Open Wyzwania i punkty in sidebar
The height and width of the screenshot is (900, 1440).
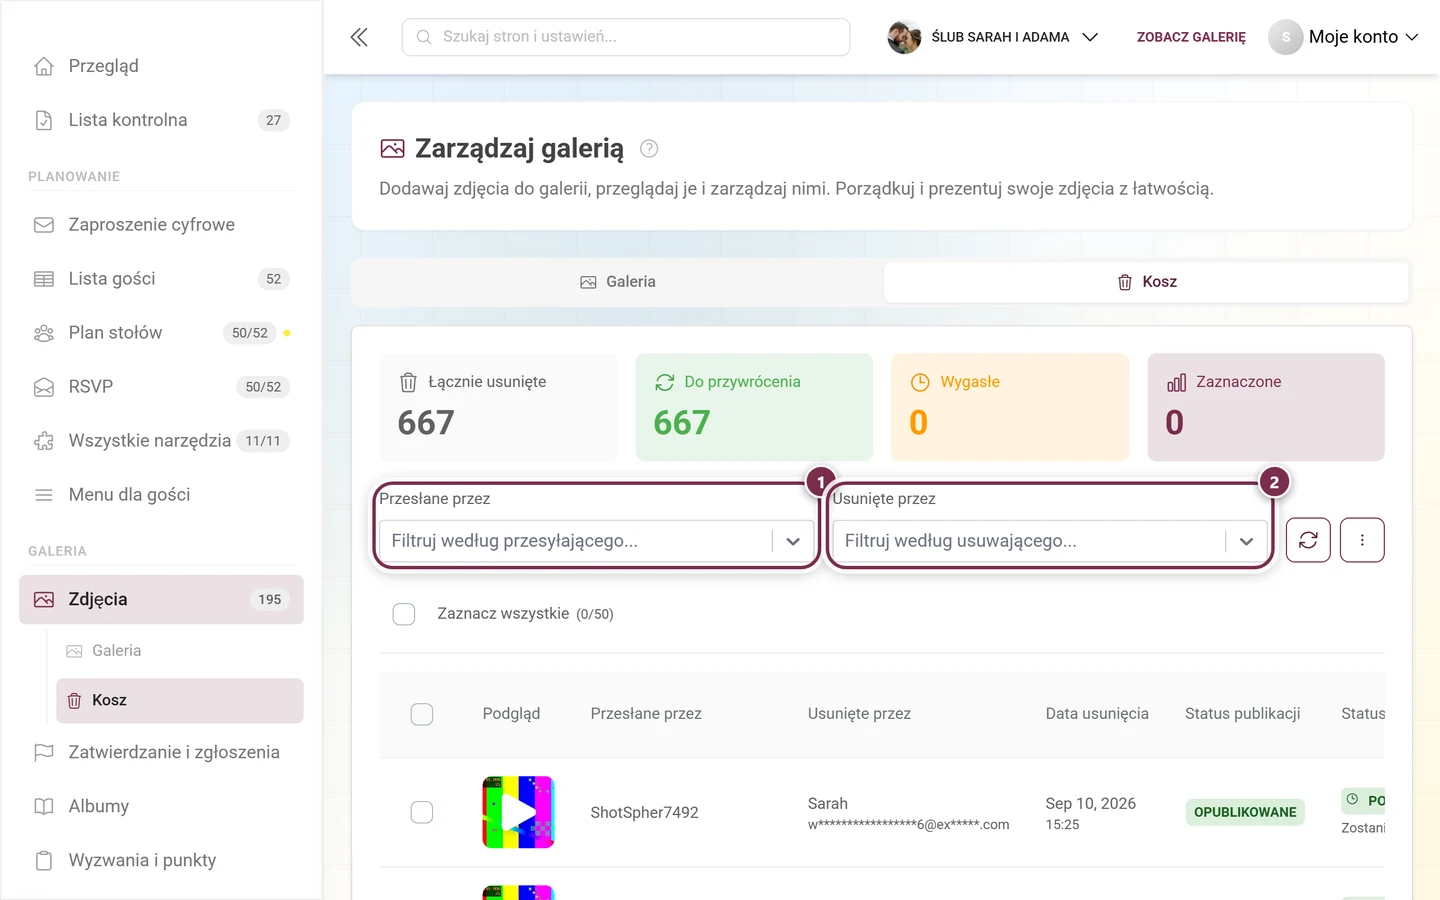[x=162, y=860]
